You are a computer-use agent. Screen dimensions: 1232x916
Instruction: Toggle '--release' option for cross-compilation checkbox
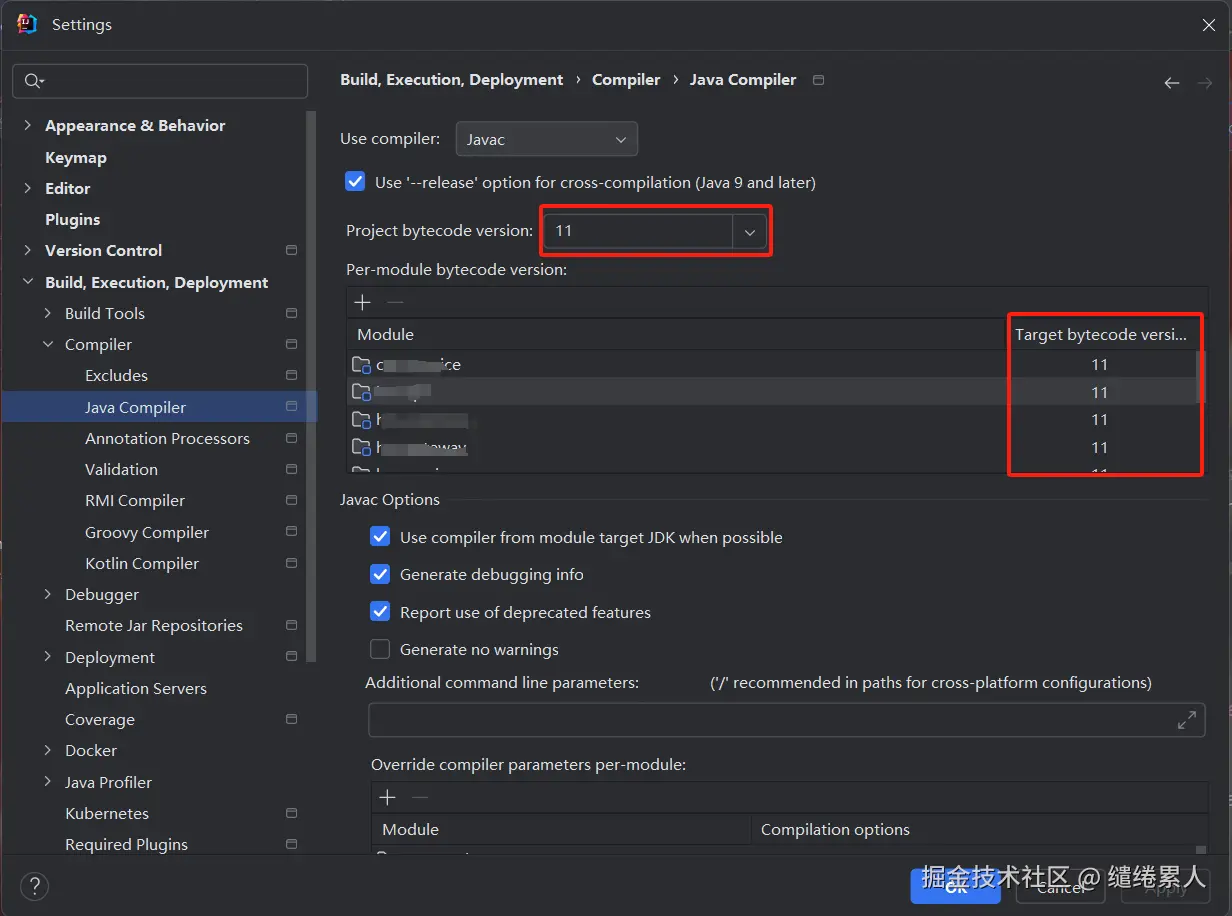tap(355, 182)
